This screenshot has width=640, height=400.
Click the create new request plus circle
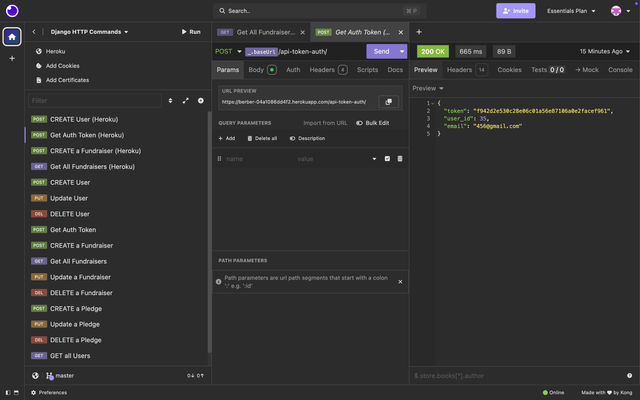coord(201,101)
